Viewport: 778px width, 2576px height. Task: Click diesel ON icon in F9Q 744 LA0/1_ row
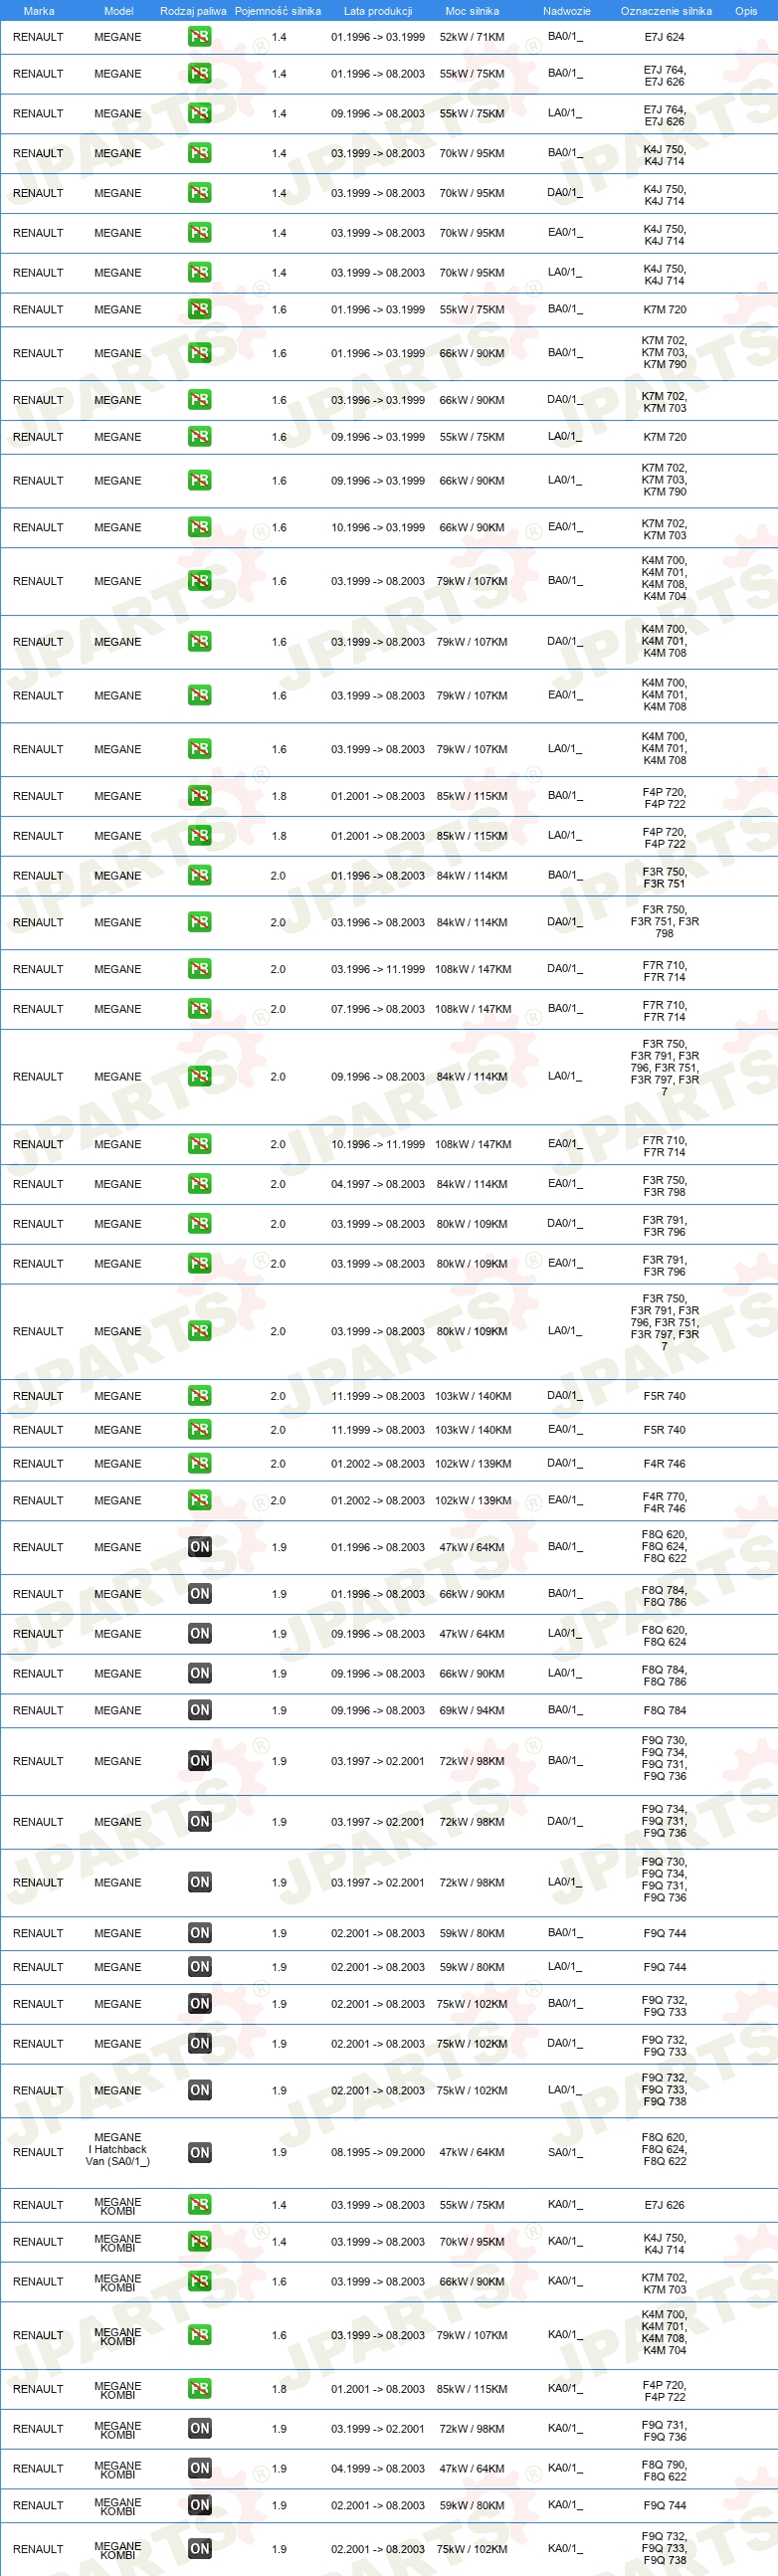(199, 1967)
